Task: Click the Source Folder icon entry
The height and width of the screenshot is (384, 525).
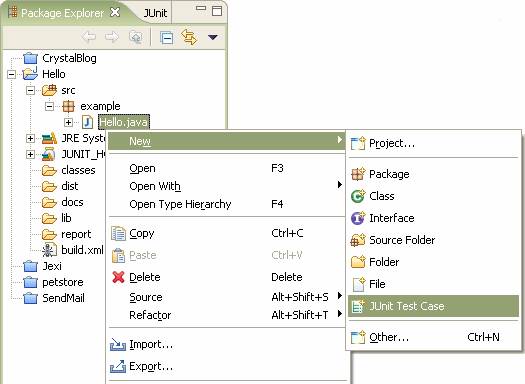Action: [358, 240]
